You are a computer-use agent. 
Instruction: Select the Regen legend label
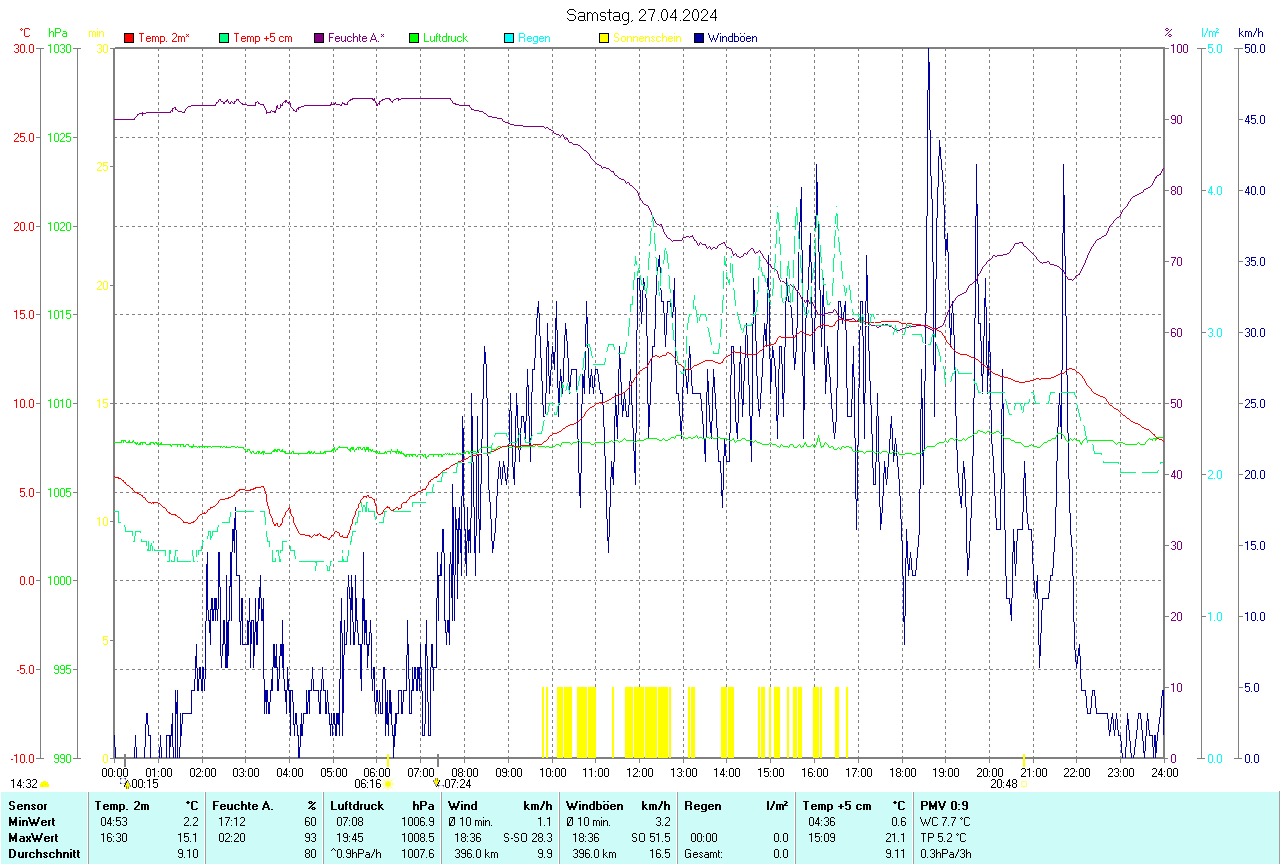point(534,38)
